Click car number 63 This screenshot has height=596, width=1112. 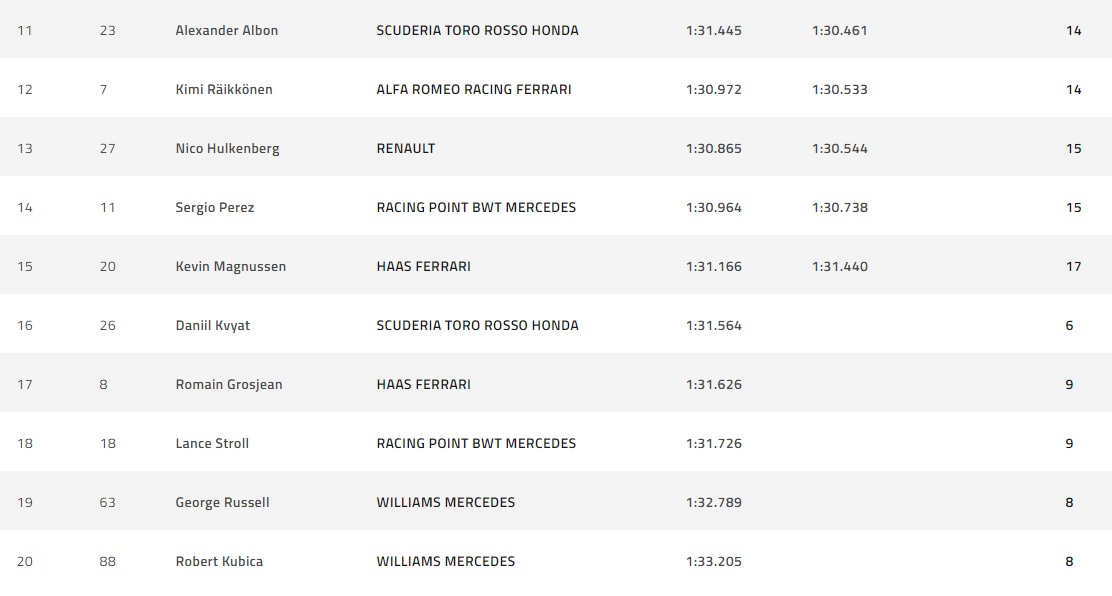tap(107, 502)
